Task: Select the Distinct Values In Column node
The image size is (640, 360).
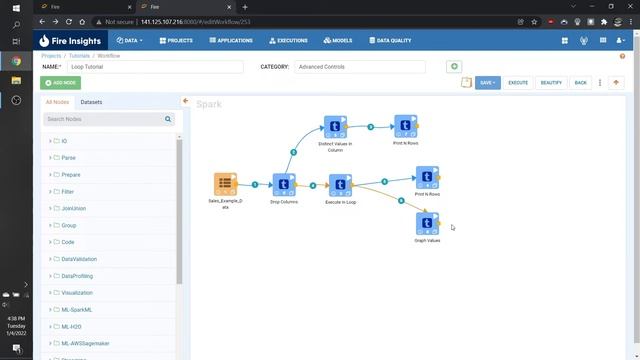Action: 335,127
